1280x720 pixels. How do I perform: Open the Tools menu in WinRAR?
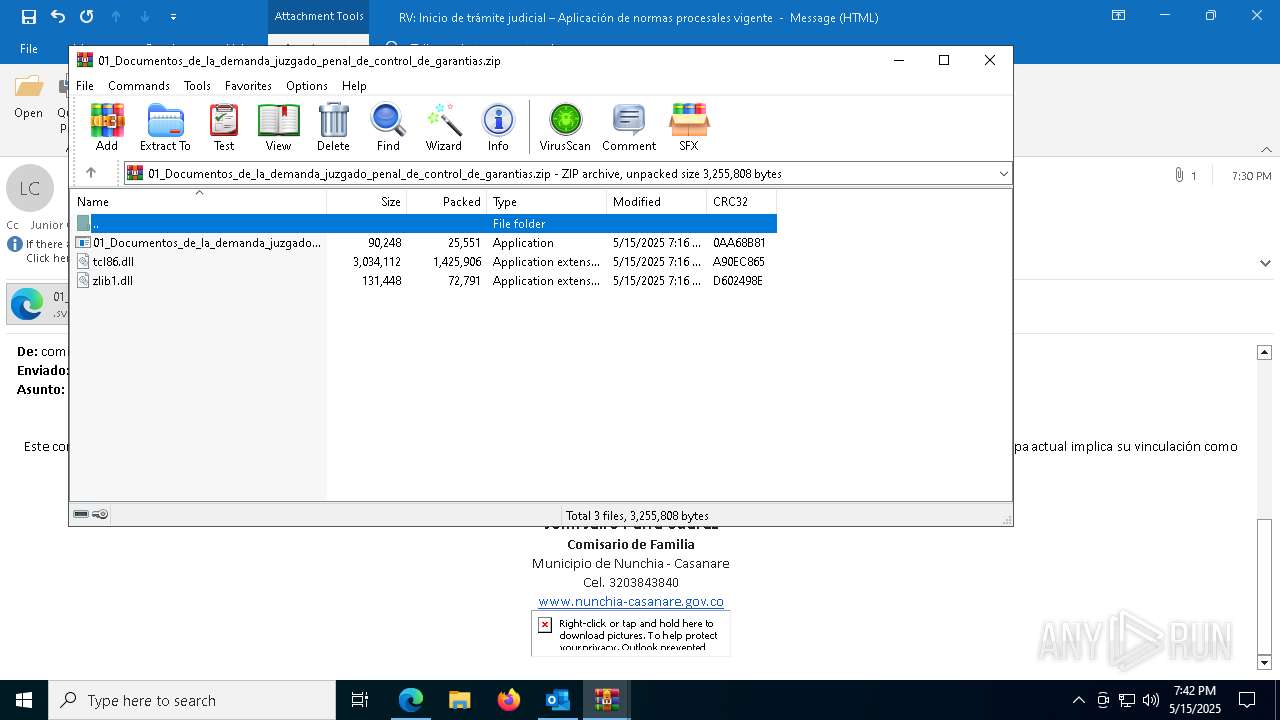click(x=197, y=86)
